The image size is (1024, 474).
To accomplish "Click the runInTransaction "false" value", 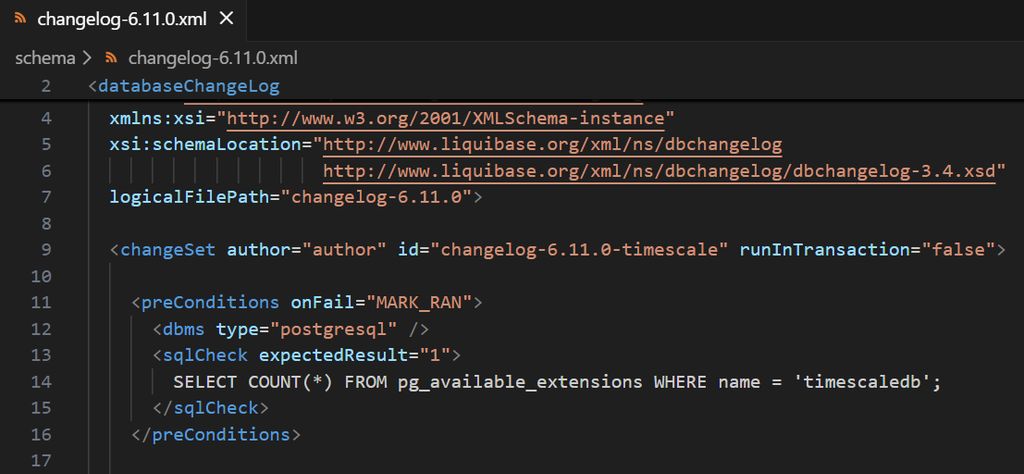I will pos(957,249).
